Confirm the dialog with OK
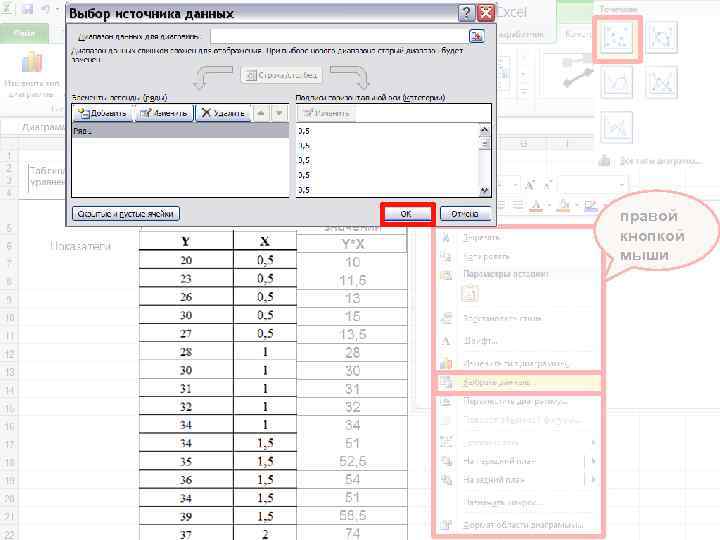The width and height of the screenshot is (720, 540). pos(407,214)
